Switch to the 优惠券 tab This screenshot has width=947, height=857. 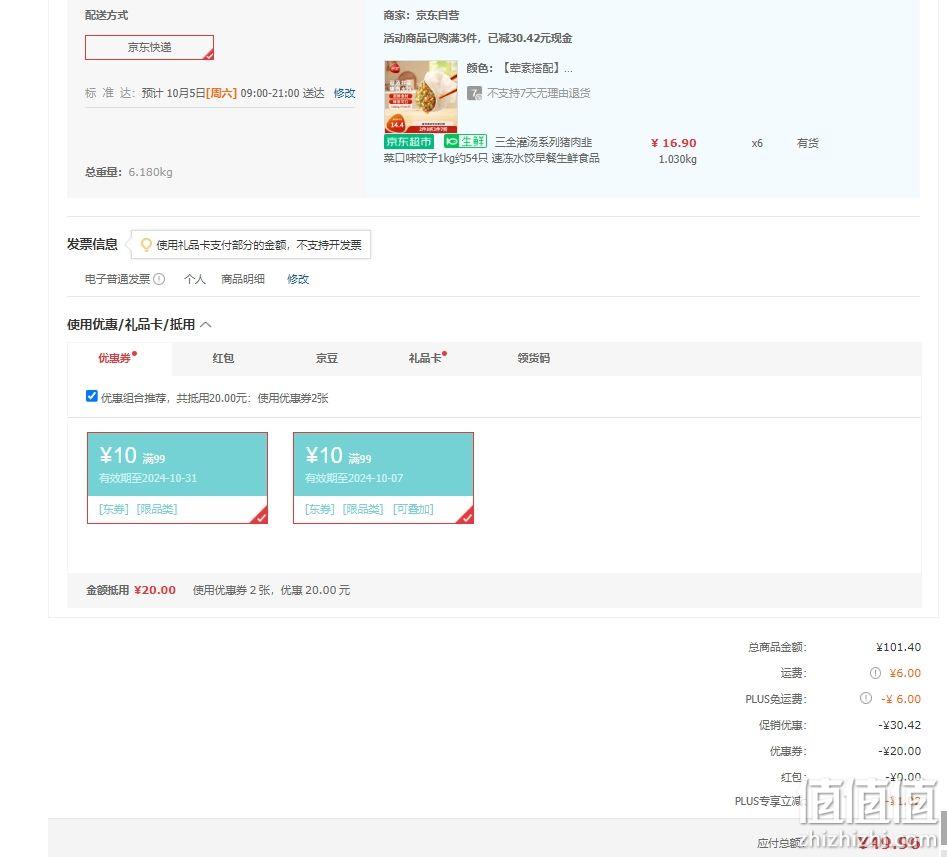tap(115, 358)
